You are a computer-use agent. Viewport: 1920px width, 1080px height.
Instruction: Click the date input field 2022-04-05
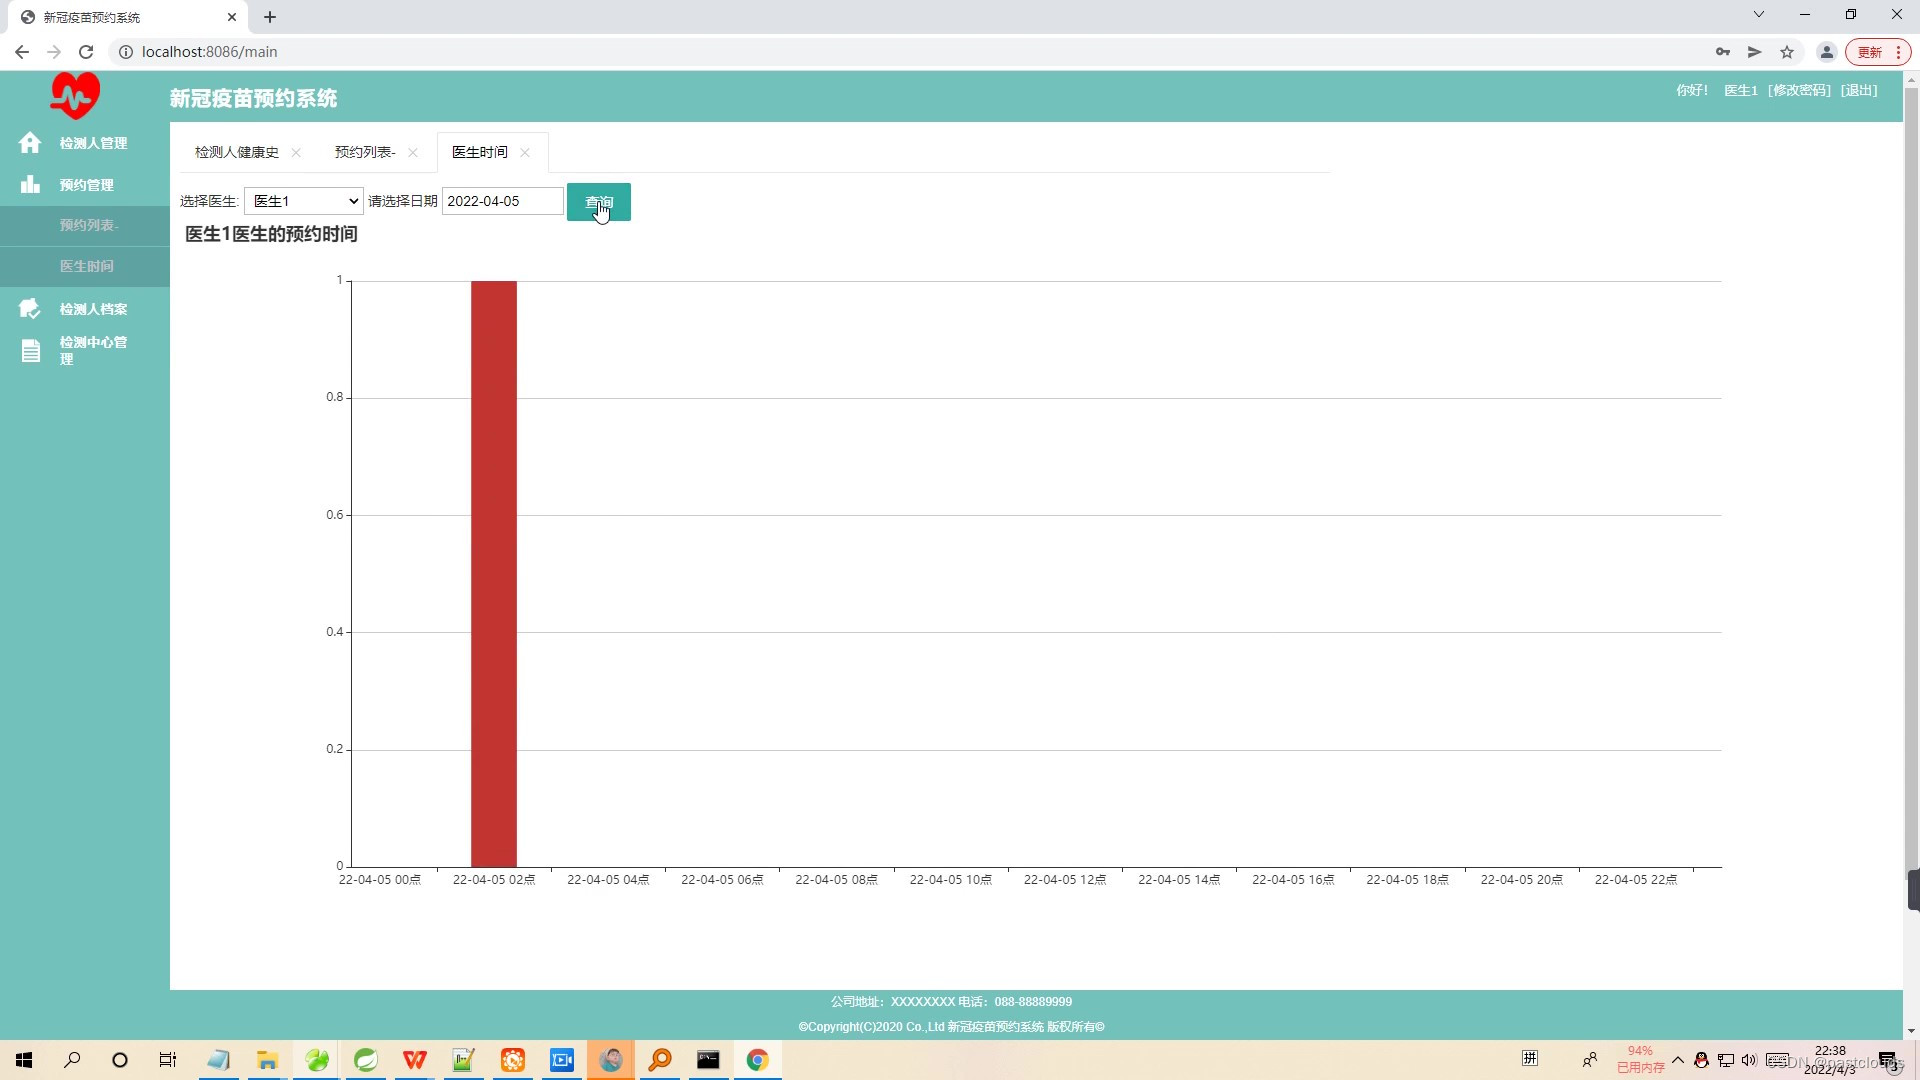click(502, 201)
